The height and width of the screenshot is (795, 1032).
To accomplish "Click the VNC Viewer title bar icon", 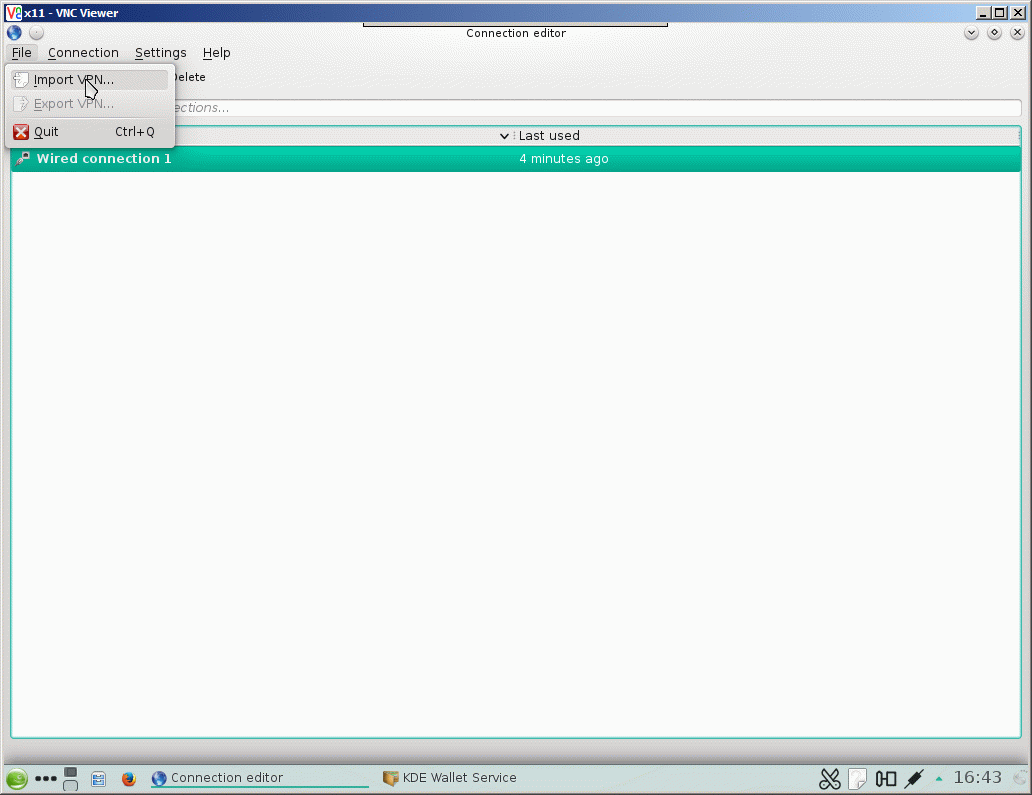I will [13, 13].
